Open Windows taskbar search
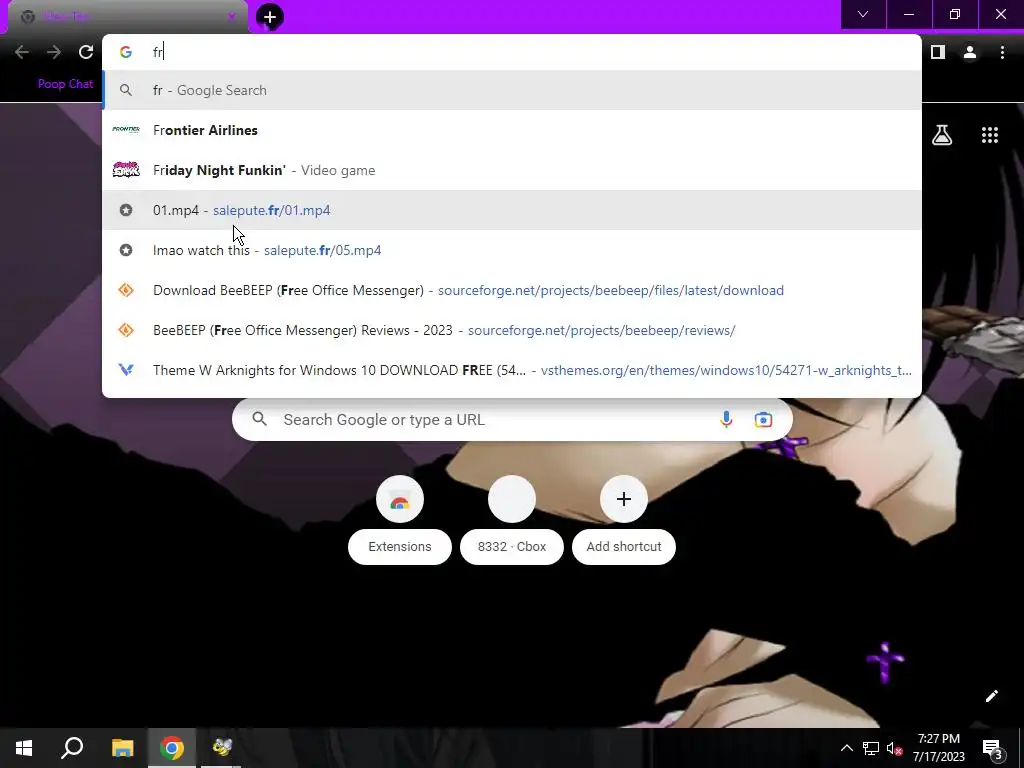The width and height of the screenshot is (1024, 768). [72, 748]
